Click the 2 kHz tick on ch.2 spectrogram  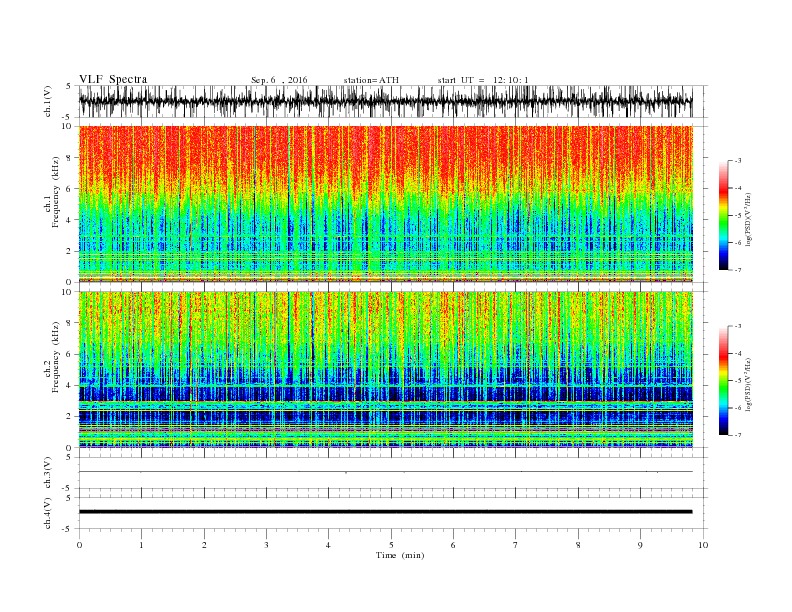(x=69, y=417)
